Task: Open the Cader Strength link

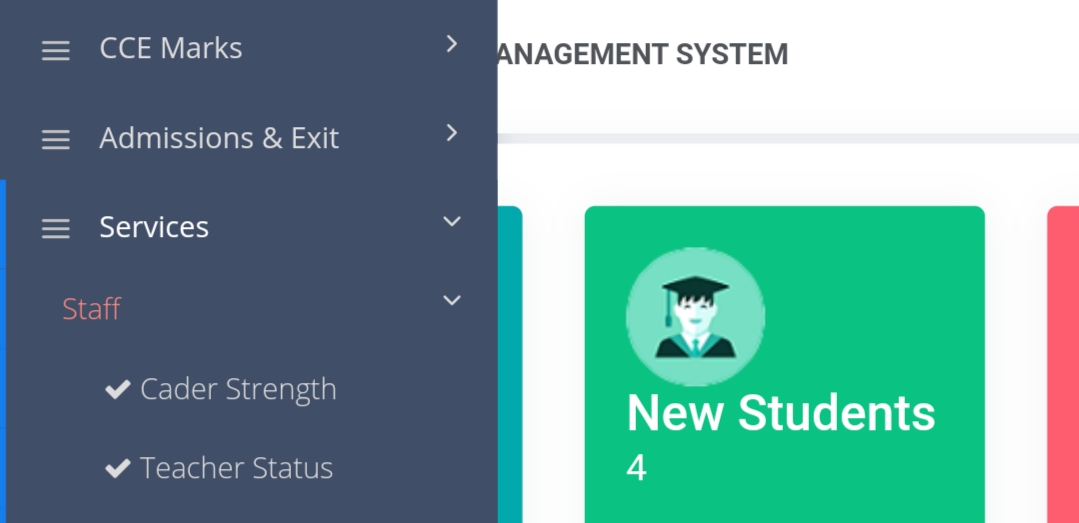Action: pos(238,389)
